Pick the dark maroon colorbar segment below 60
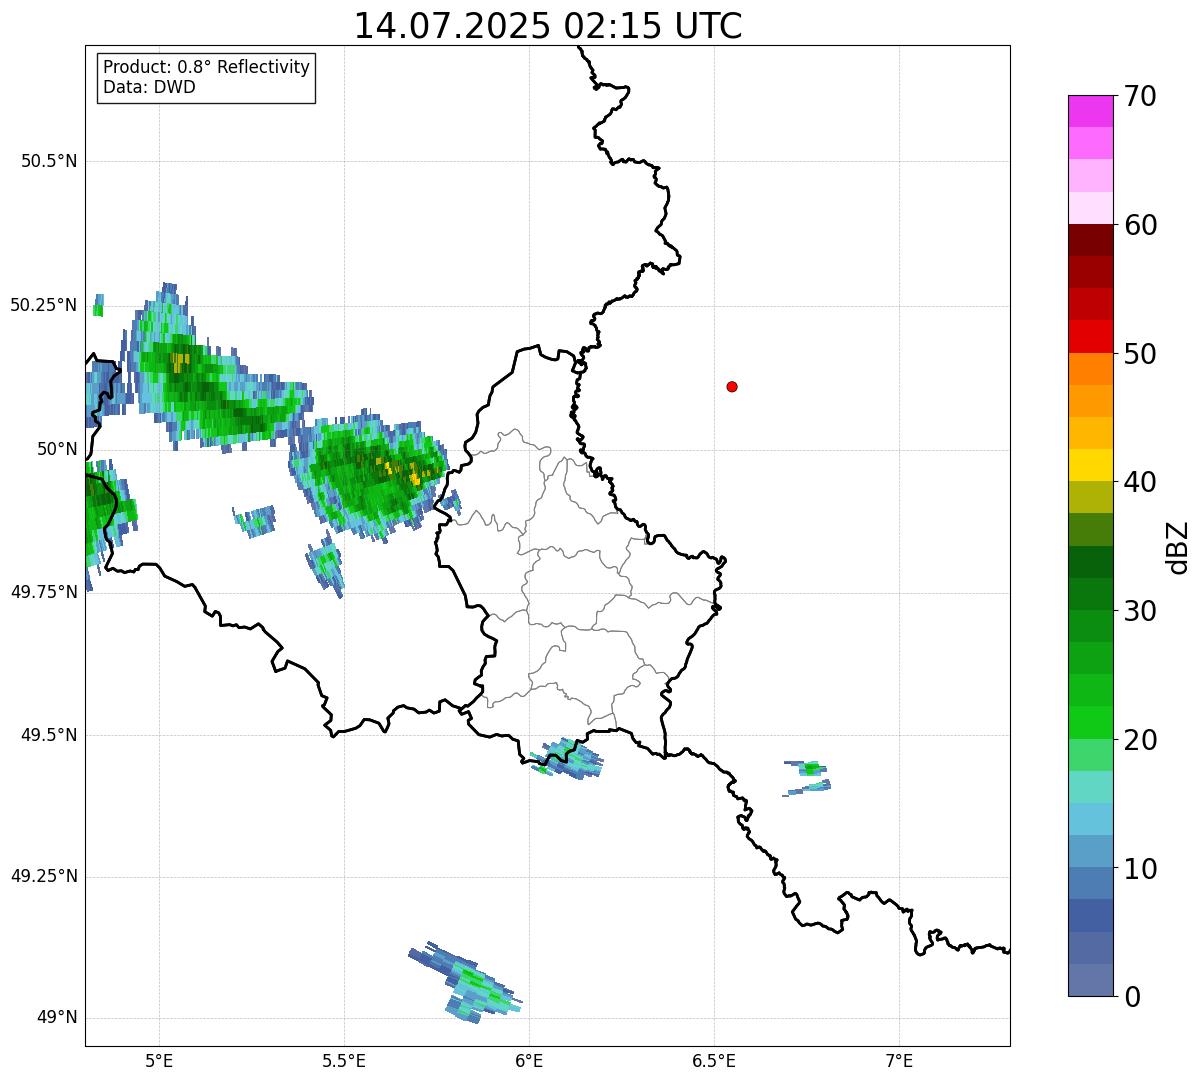This screenshot has height=1081, width=1202. (x=1090, y=240)
